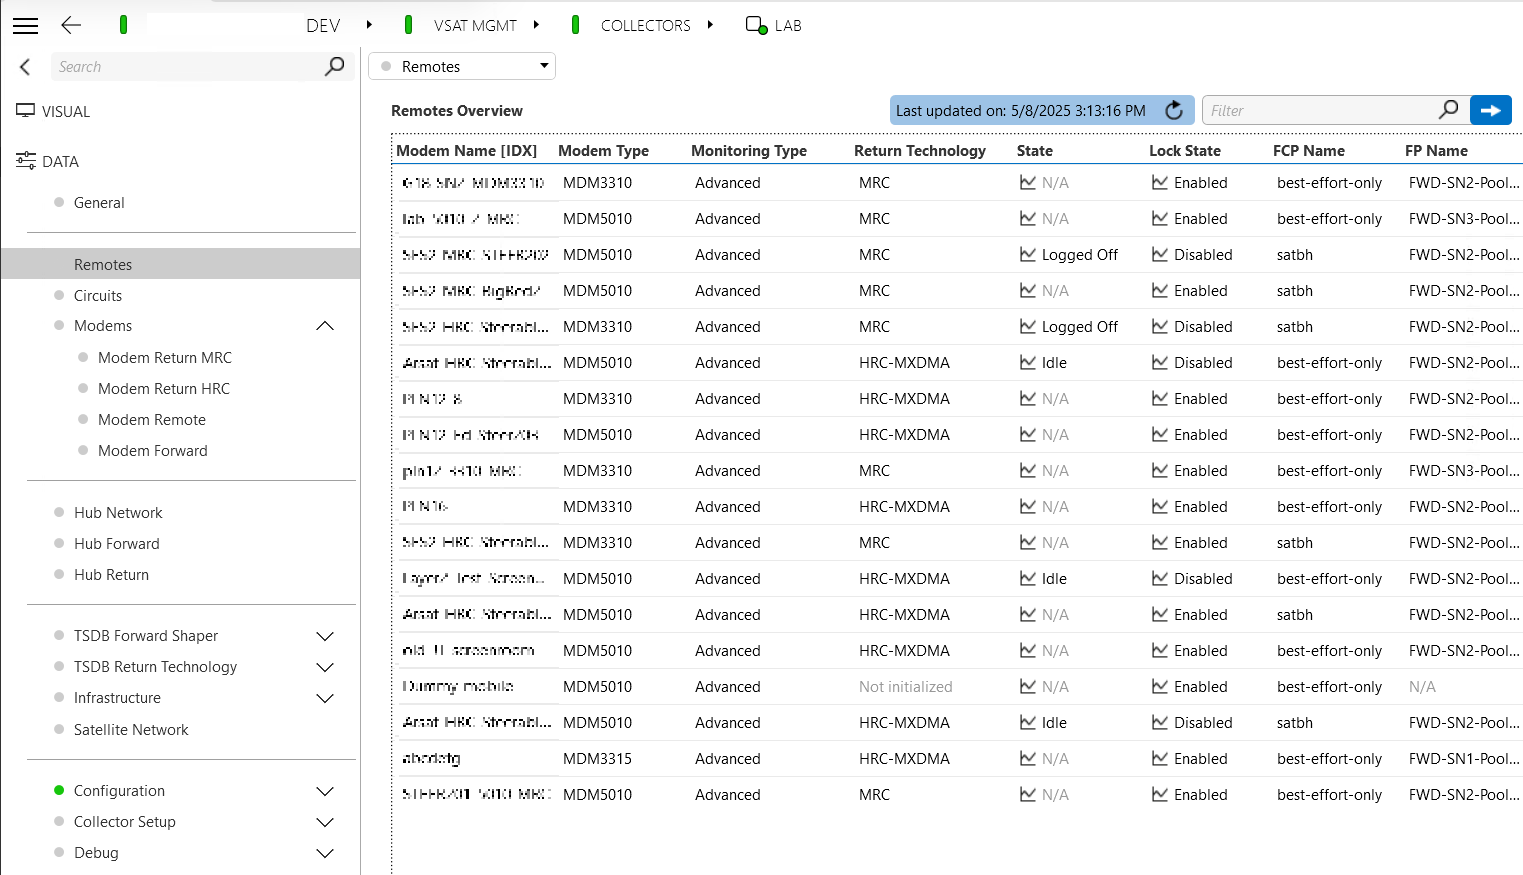Collapse the Modems tree section
Image resolution: width=1523 pixels, height=875 pixels.
pyautogui.click(x=325, y=326)
